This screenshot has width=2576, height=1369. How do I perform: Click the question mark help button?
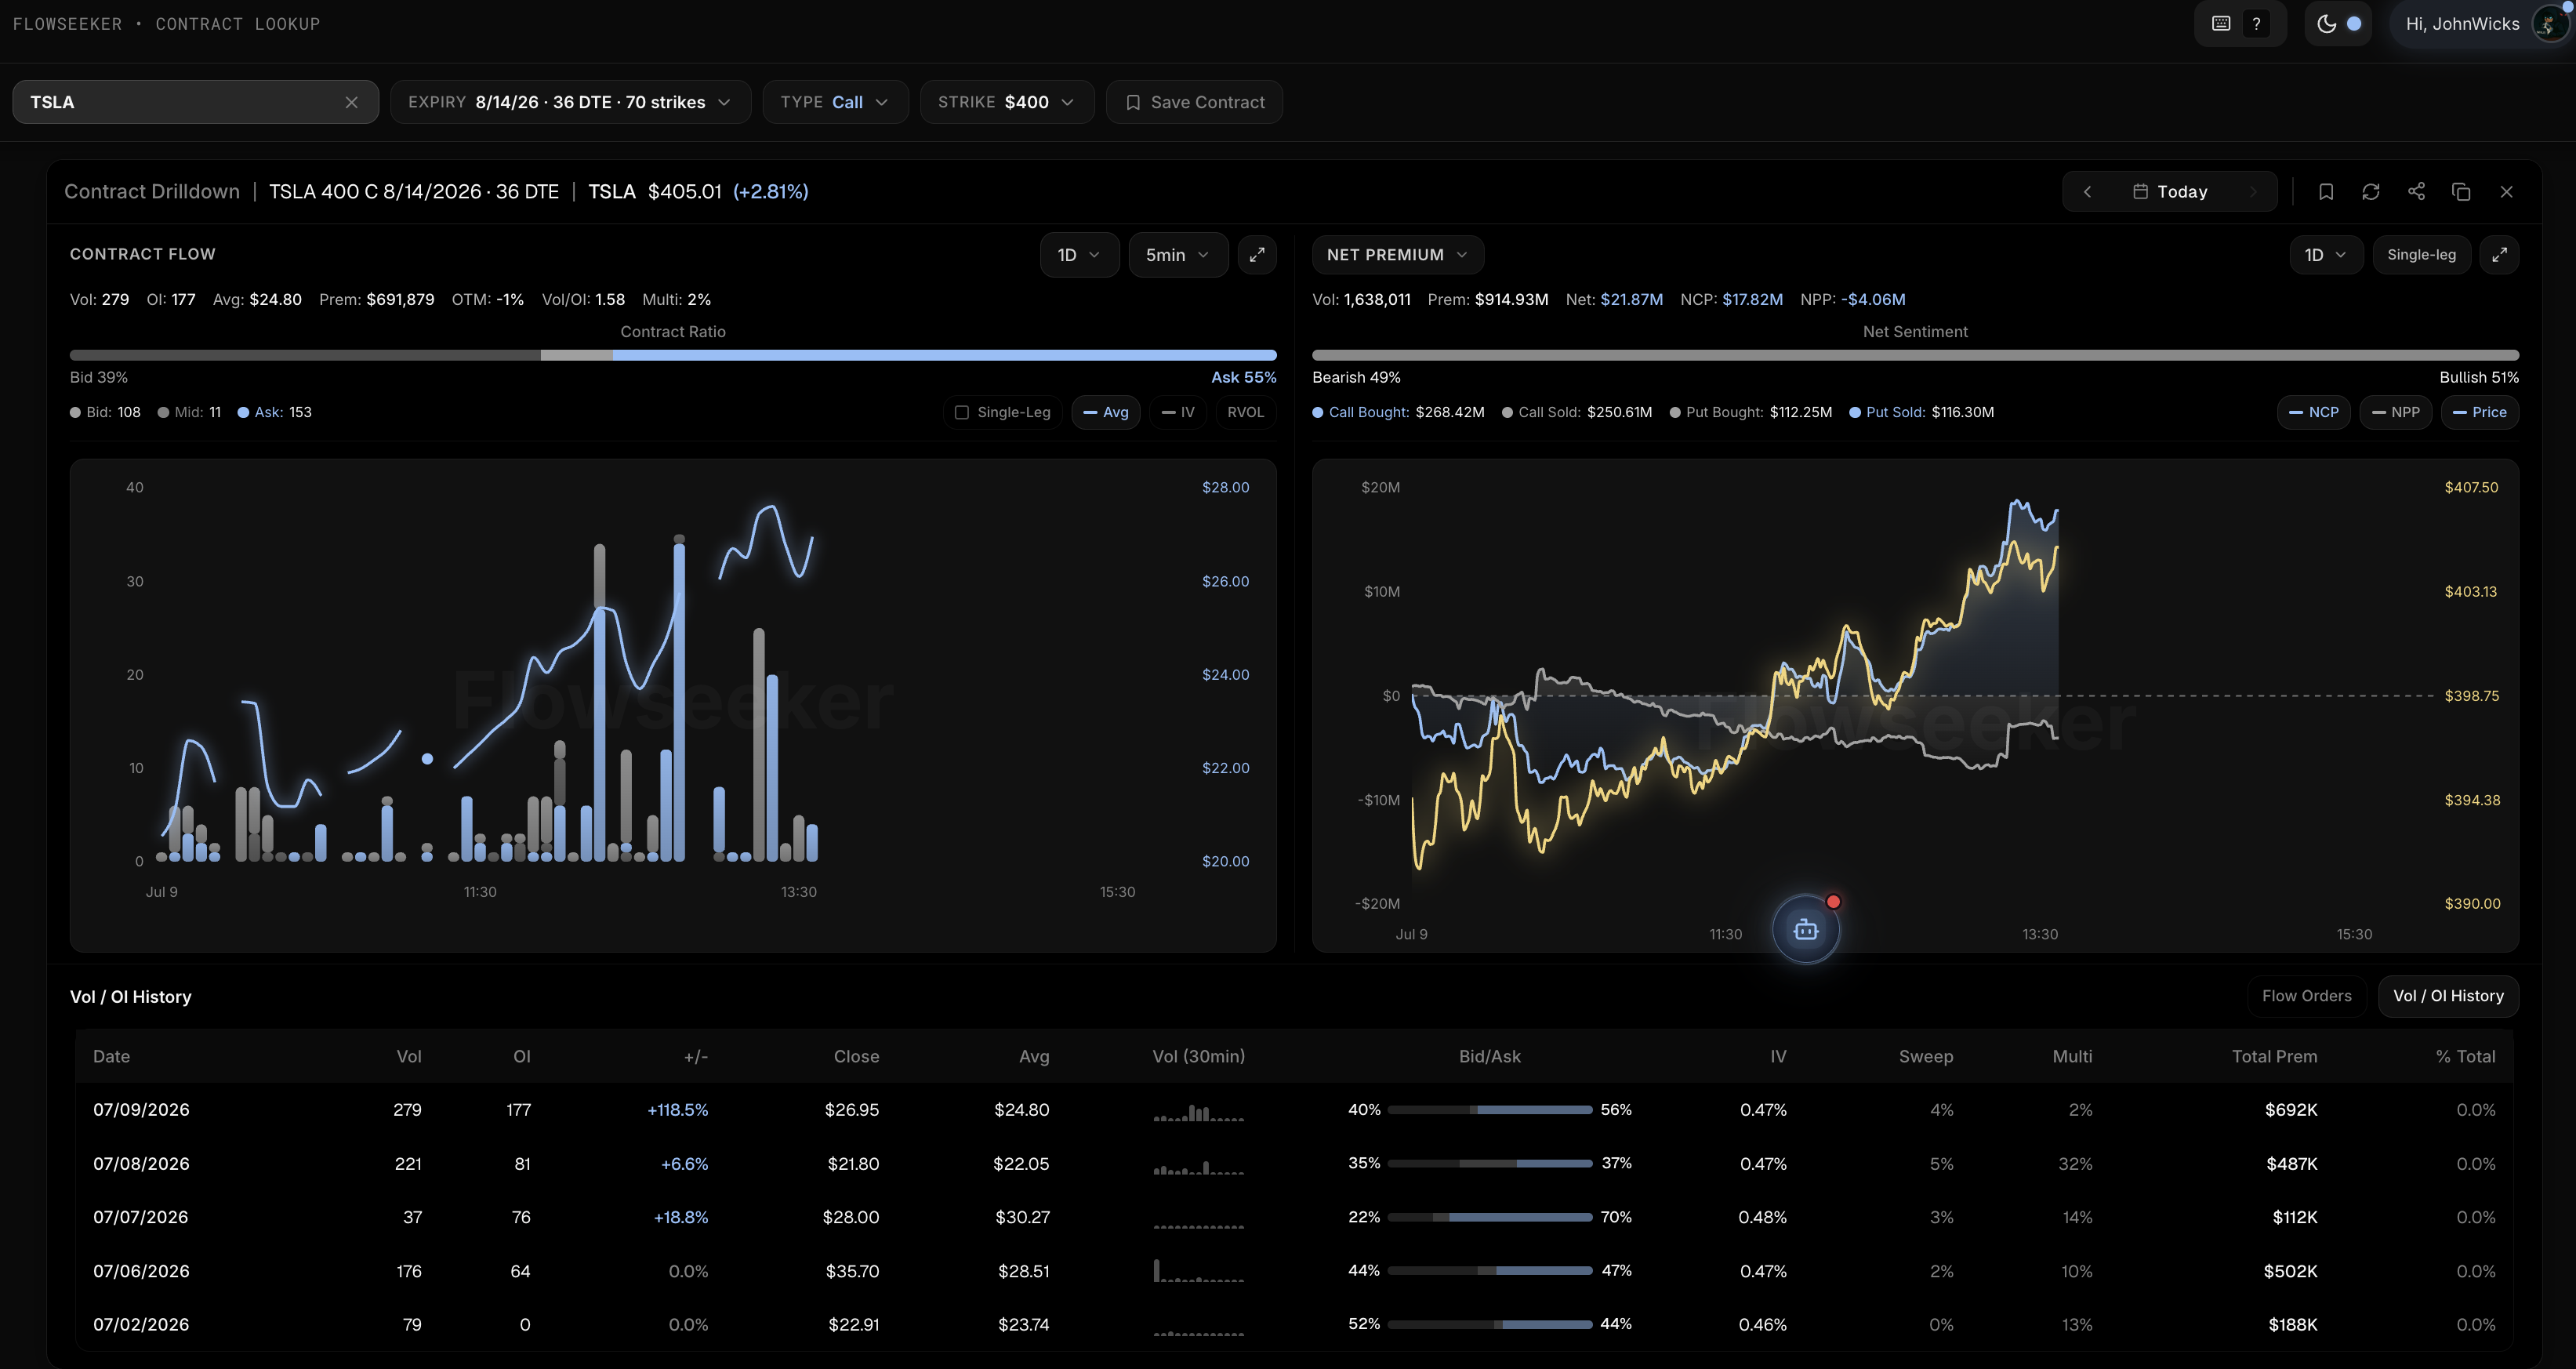(x=2256, y=24)
